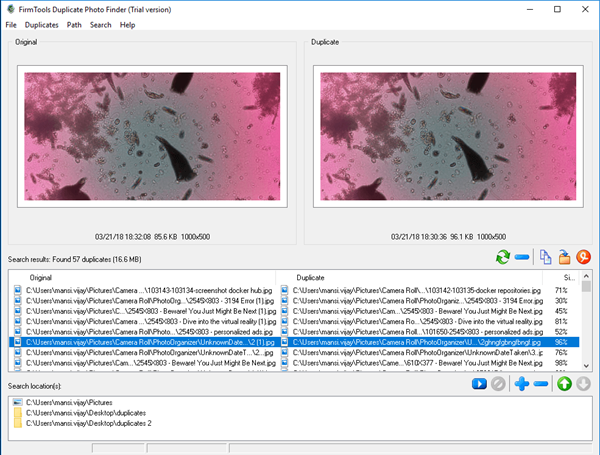600x455 pixels.
Task: Select C:\Users\mansi.vijay\Pictures search location
Action: point(69,403)
